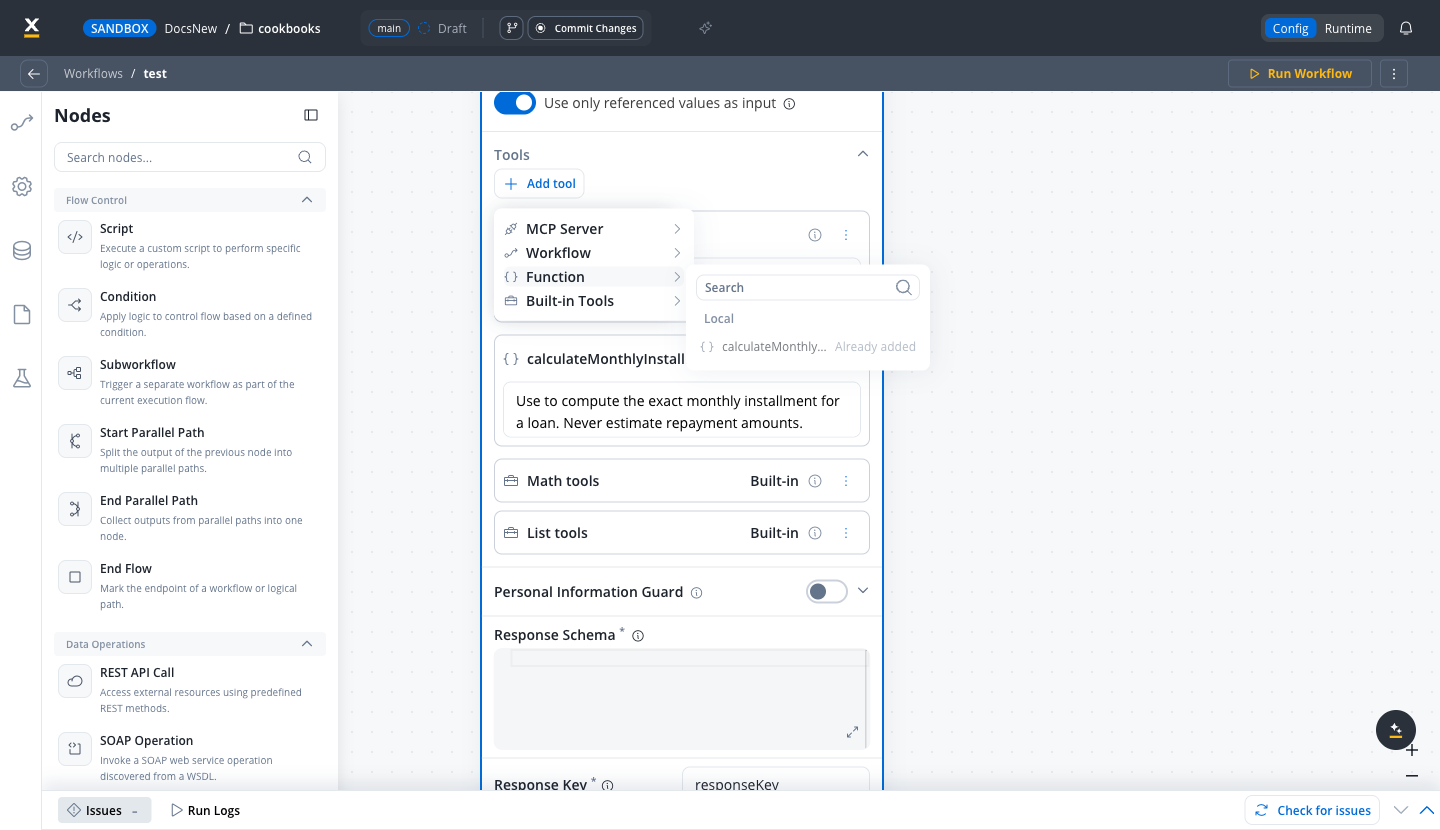The width and height of the screenshot is (1440, 830).
Task: Select the SOAP Operation node icon
Action: pyautogui.click(x=75, y=749)
